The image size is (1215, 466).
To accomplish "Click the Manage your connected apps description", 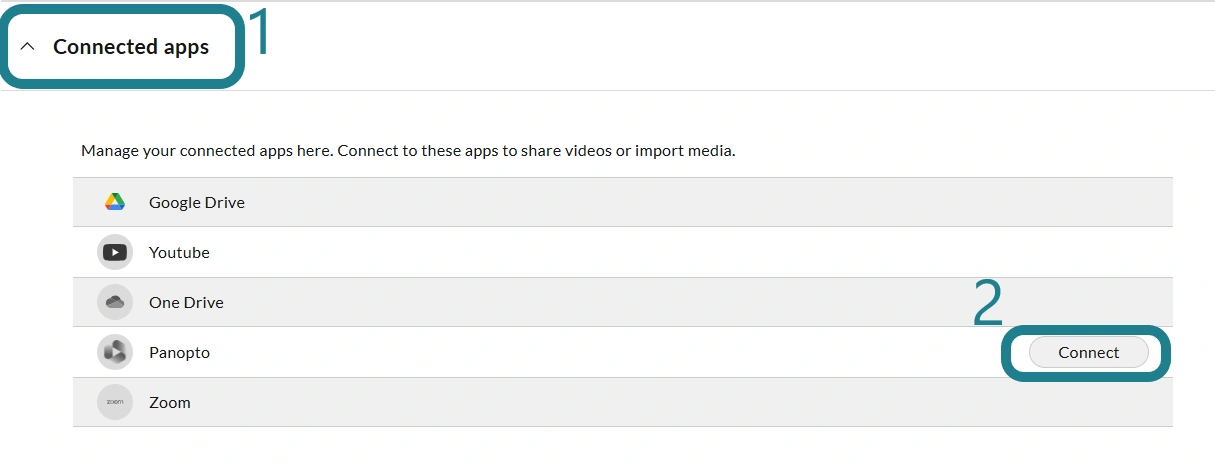I will pyautogui.click(x=408, y=152).
